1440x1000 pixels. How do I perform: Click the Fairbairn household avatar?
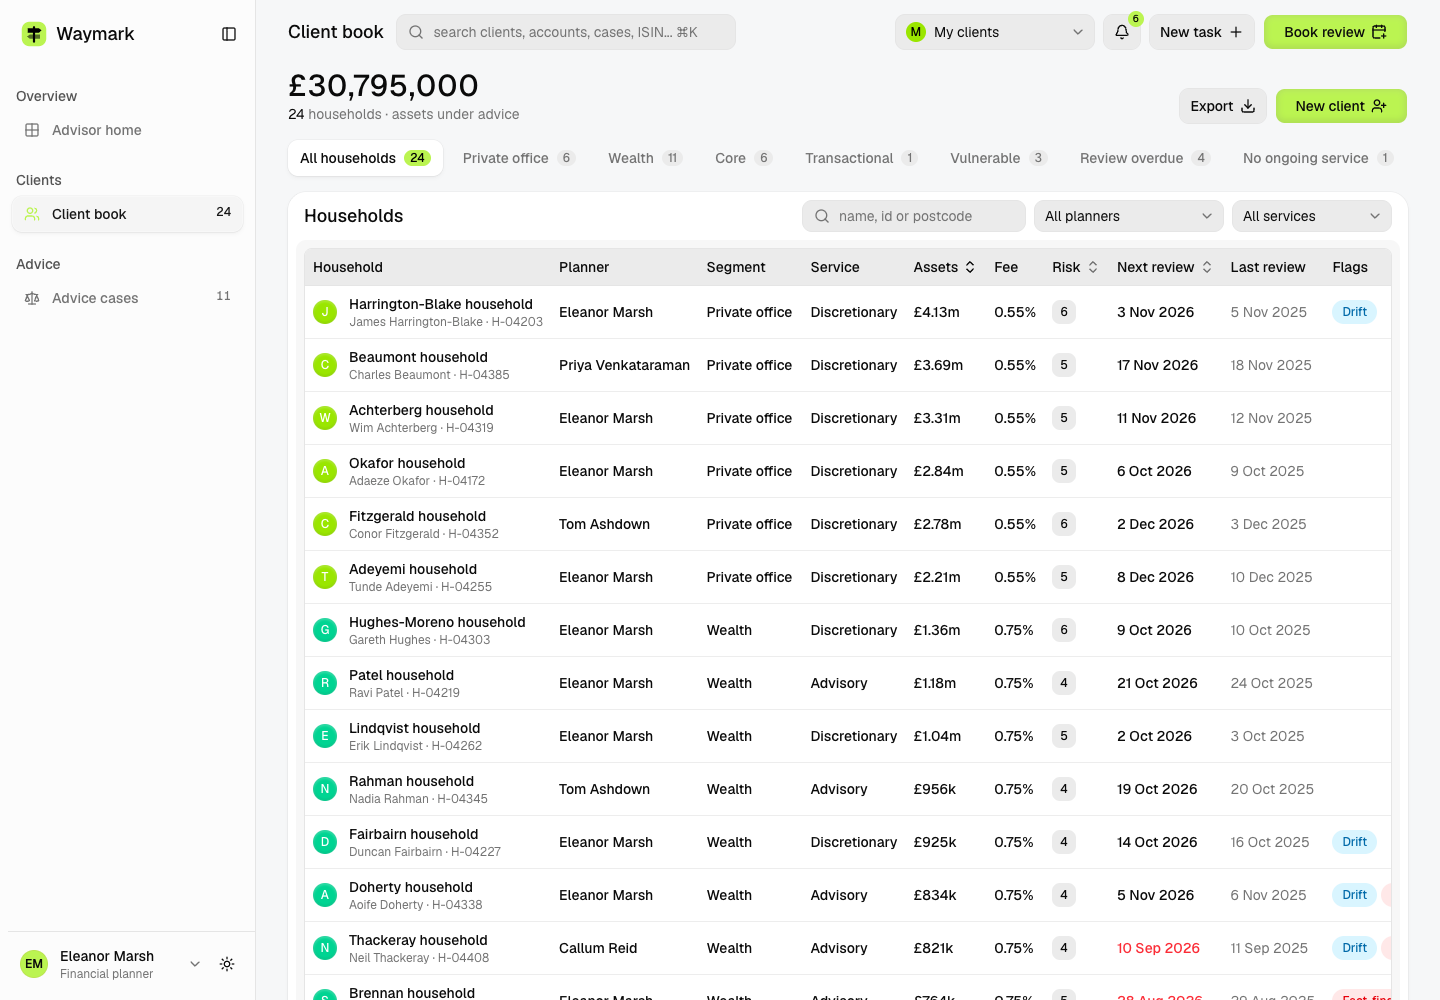325,842
